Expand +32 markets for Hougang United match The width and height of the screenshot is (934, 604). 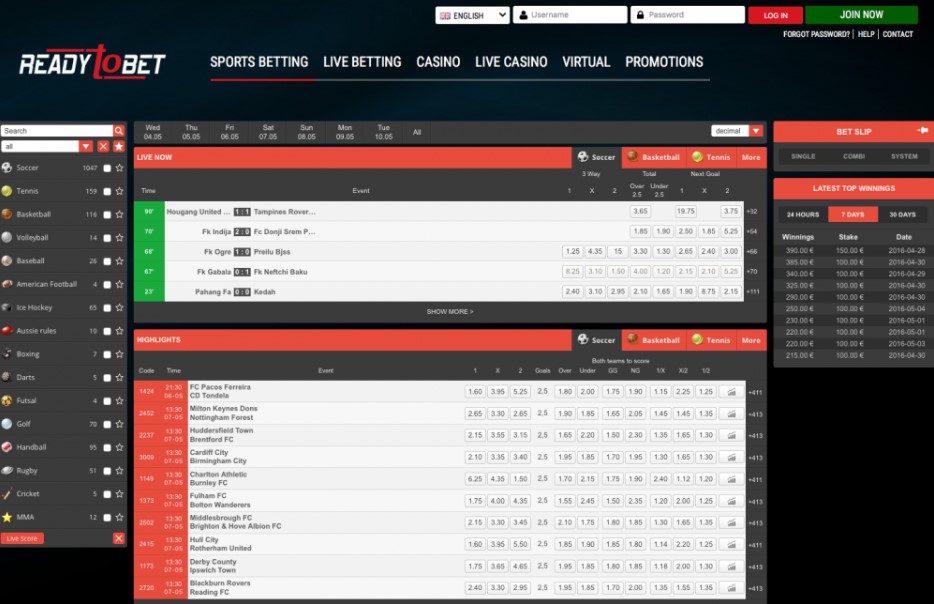[752, 211]
